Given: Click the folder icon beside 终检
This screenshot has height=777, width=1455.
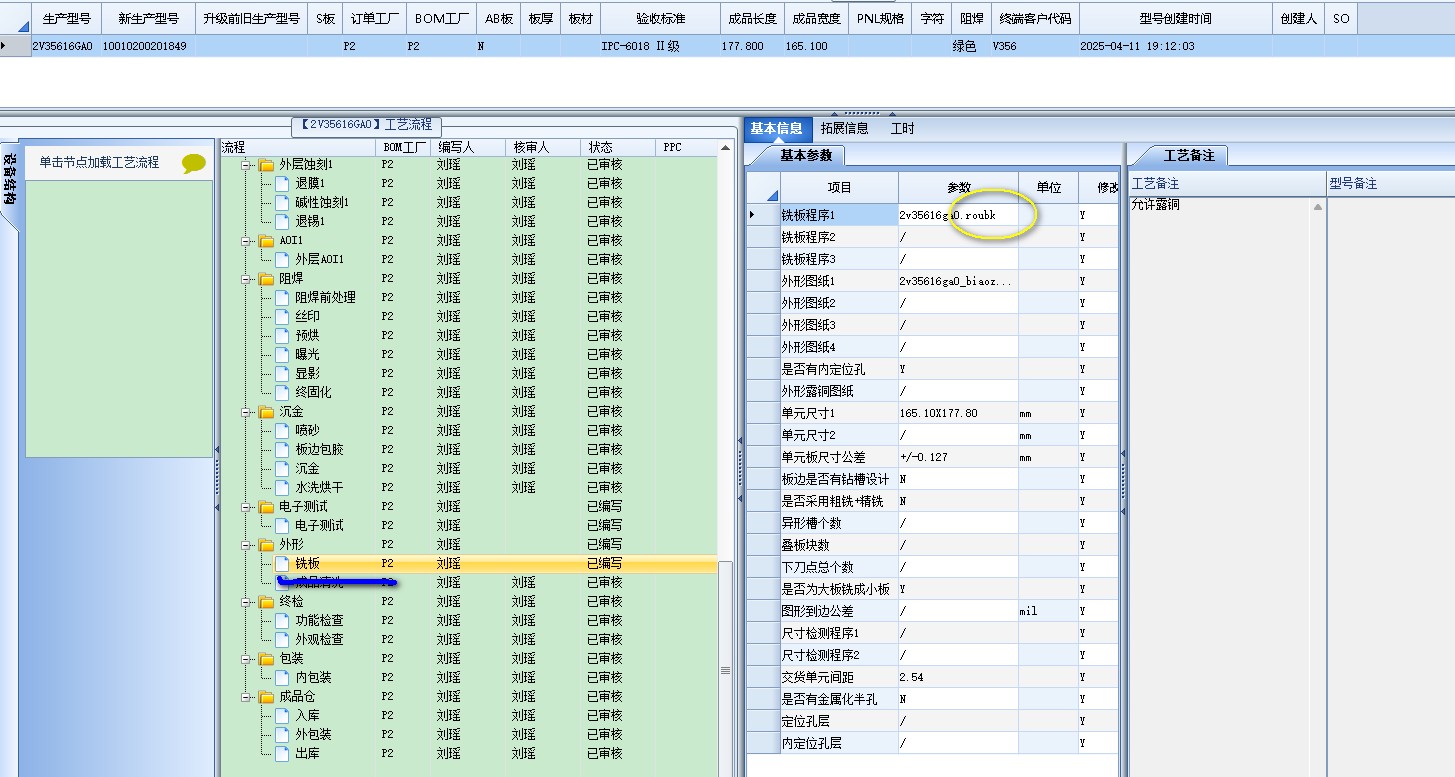Looking at the screenshot, I should (266, 601).
